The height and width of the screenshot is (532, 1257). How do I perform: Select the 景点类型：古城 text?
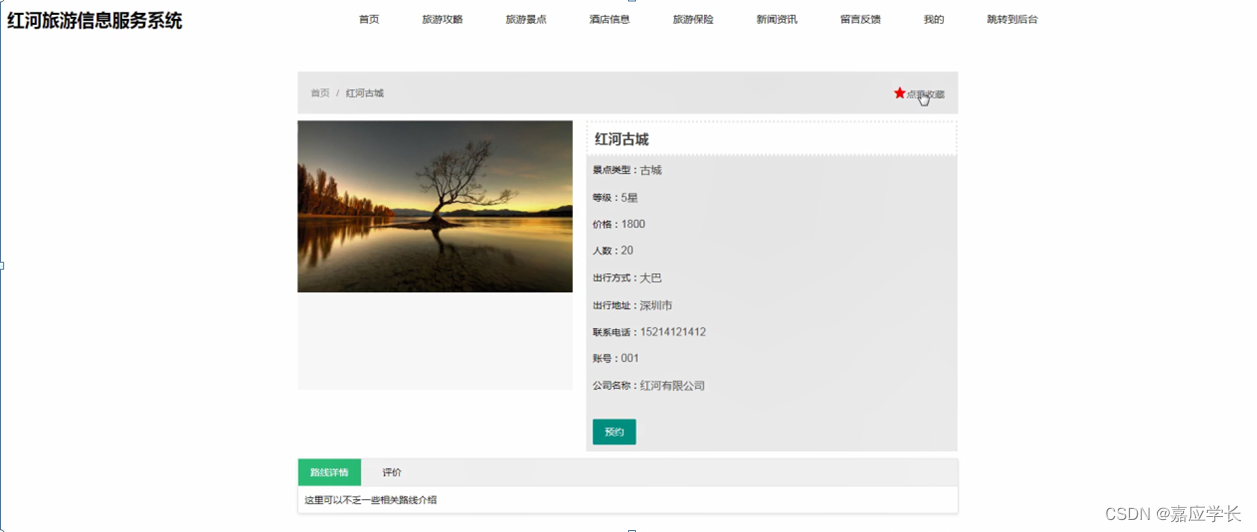click(x=627, y=170)
